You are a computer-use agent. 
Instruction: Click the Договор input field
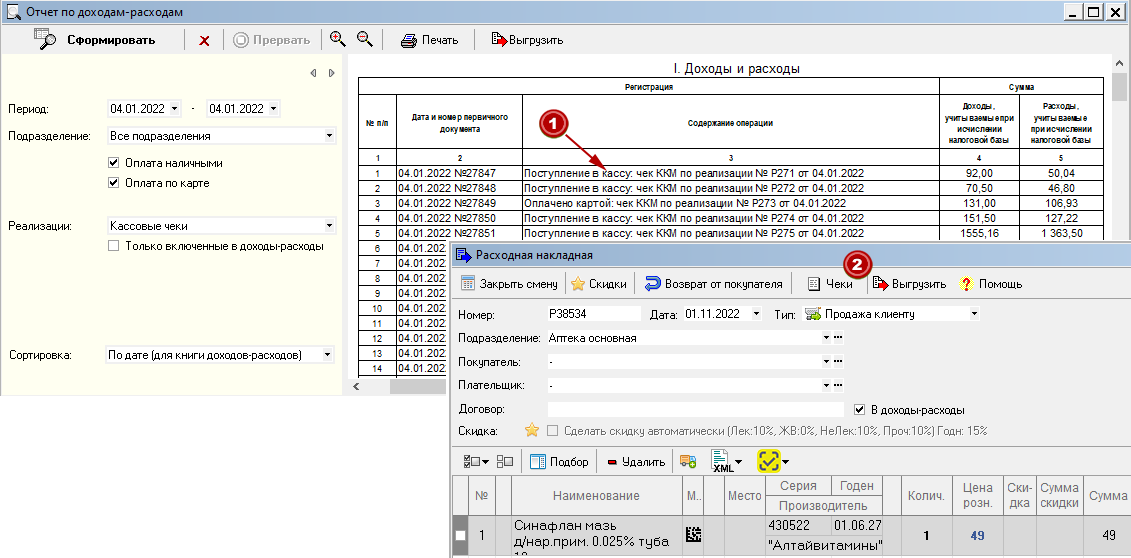click(x=695, y=409)
